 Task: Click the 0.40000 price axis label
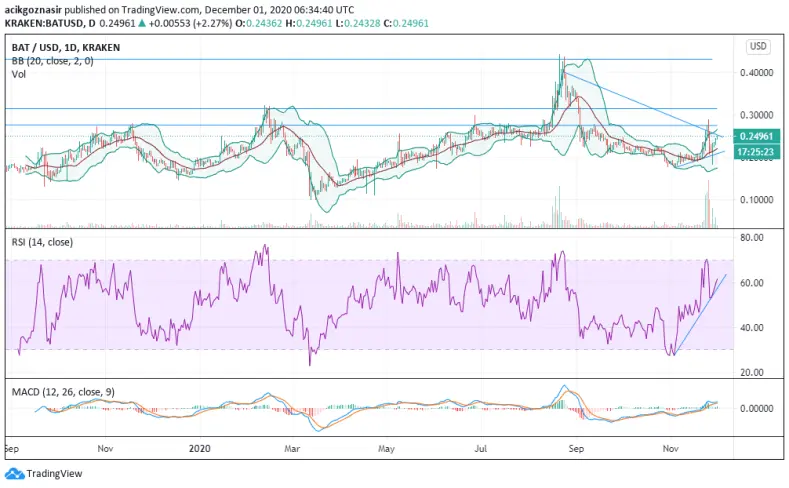tap(756, 73)
